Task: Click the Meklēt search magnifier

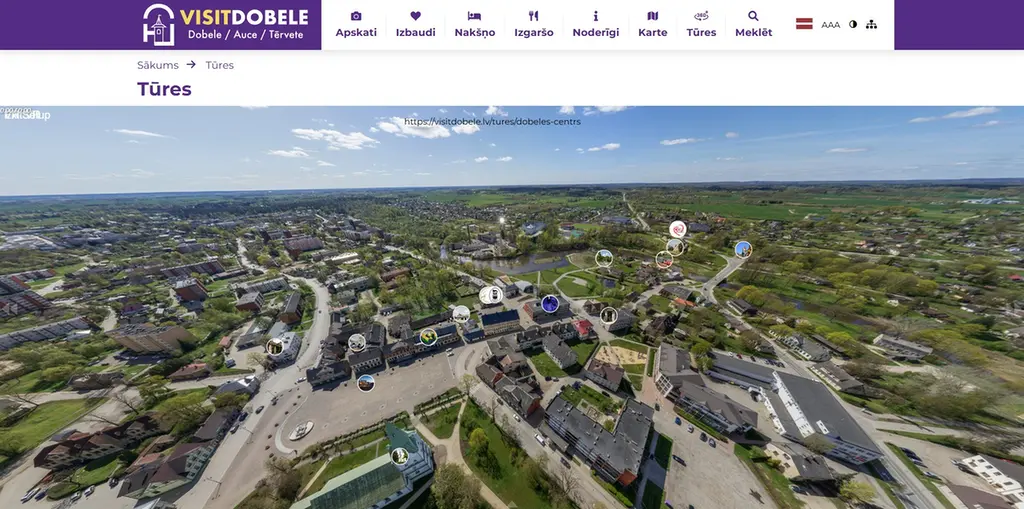Action: point(754,25)
